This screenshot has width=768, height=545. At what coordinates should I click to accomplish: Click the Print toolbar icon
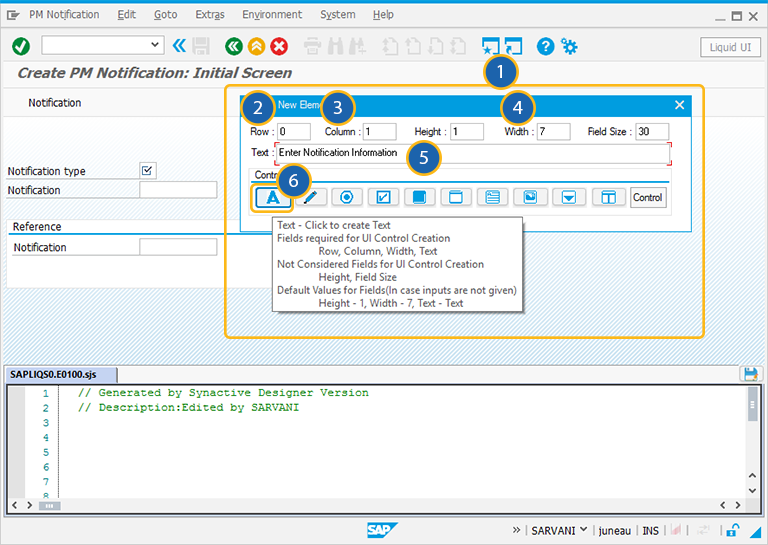point(312,47)
